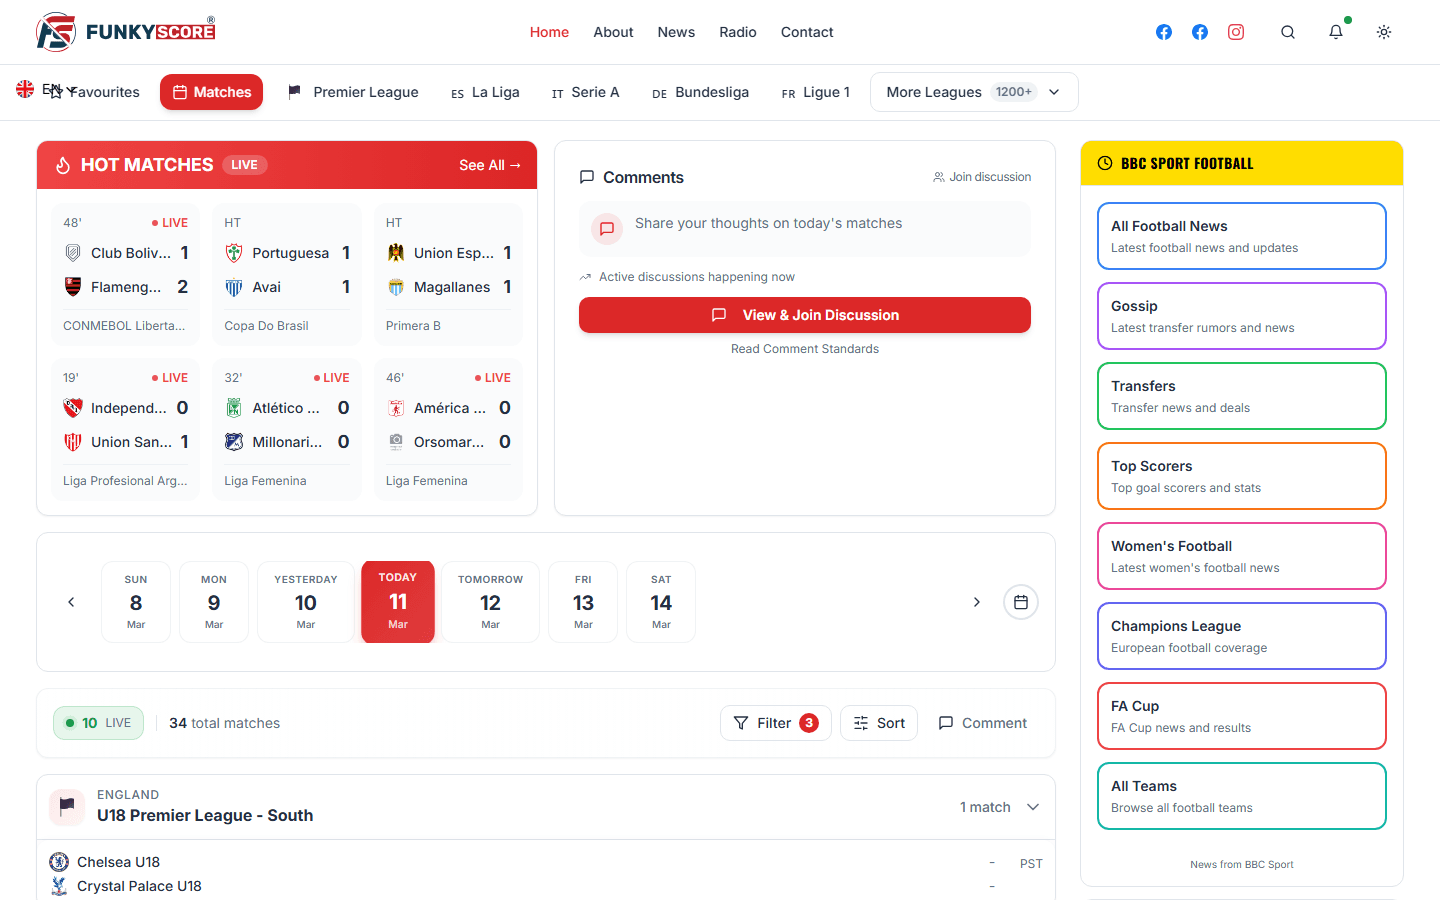Open the calendar date picker icon
Screen dimensions: 1440x900
tap(1021, 602)
